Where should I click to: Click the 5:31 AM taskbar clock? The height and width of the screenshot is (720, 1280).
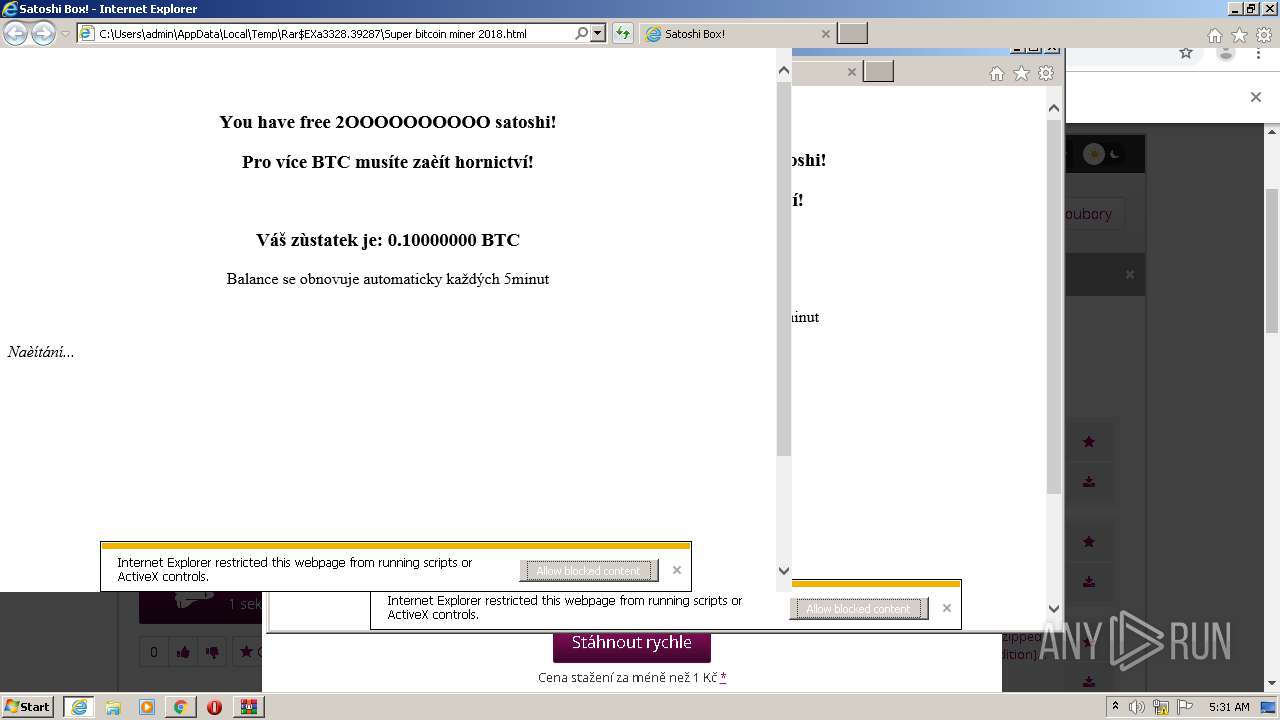(x=1229, y=707)
